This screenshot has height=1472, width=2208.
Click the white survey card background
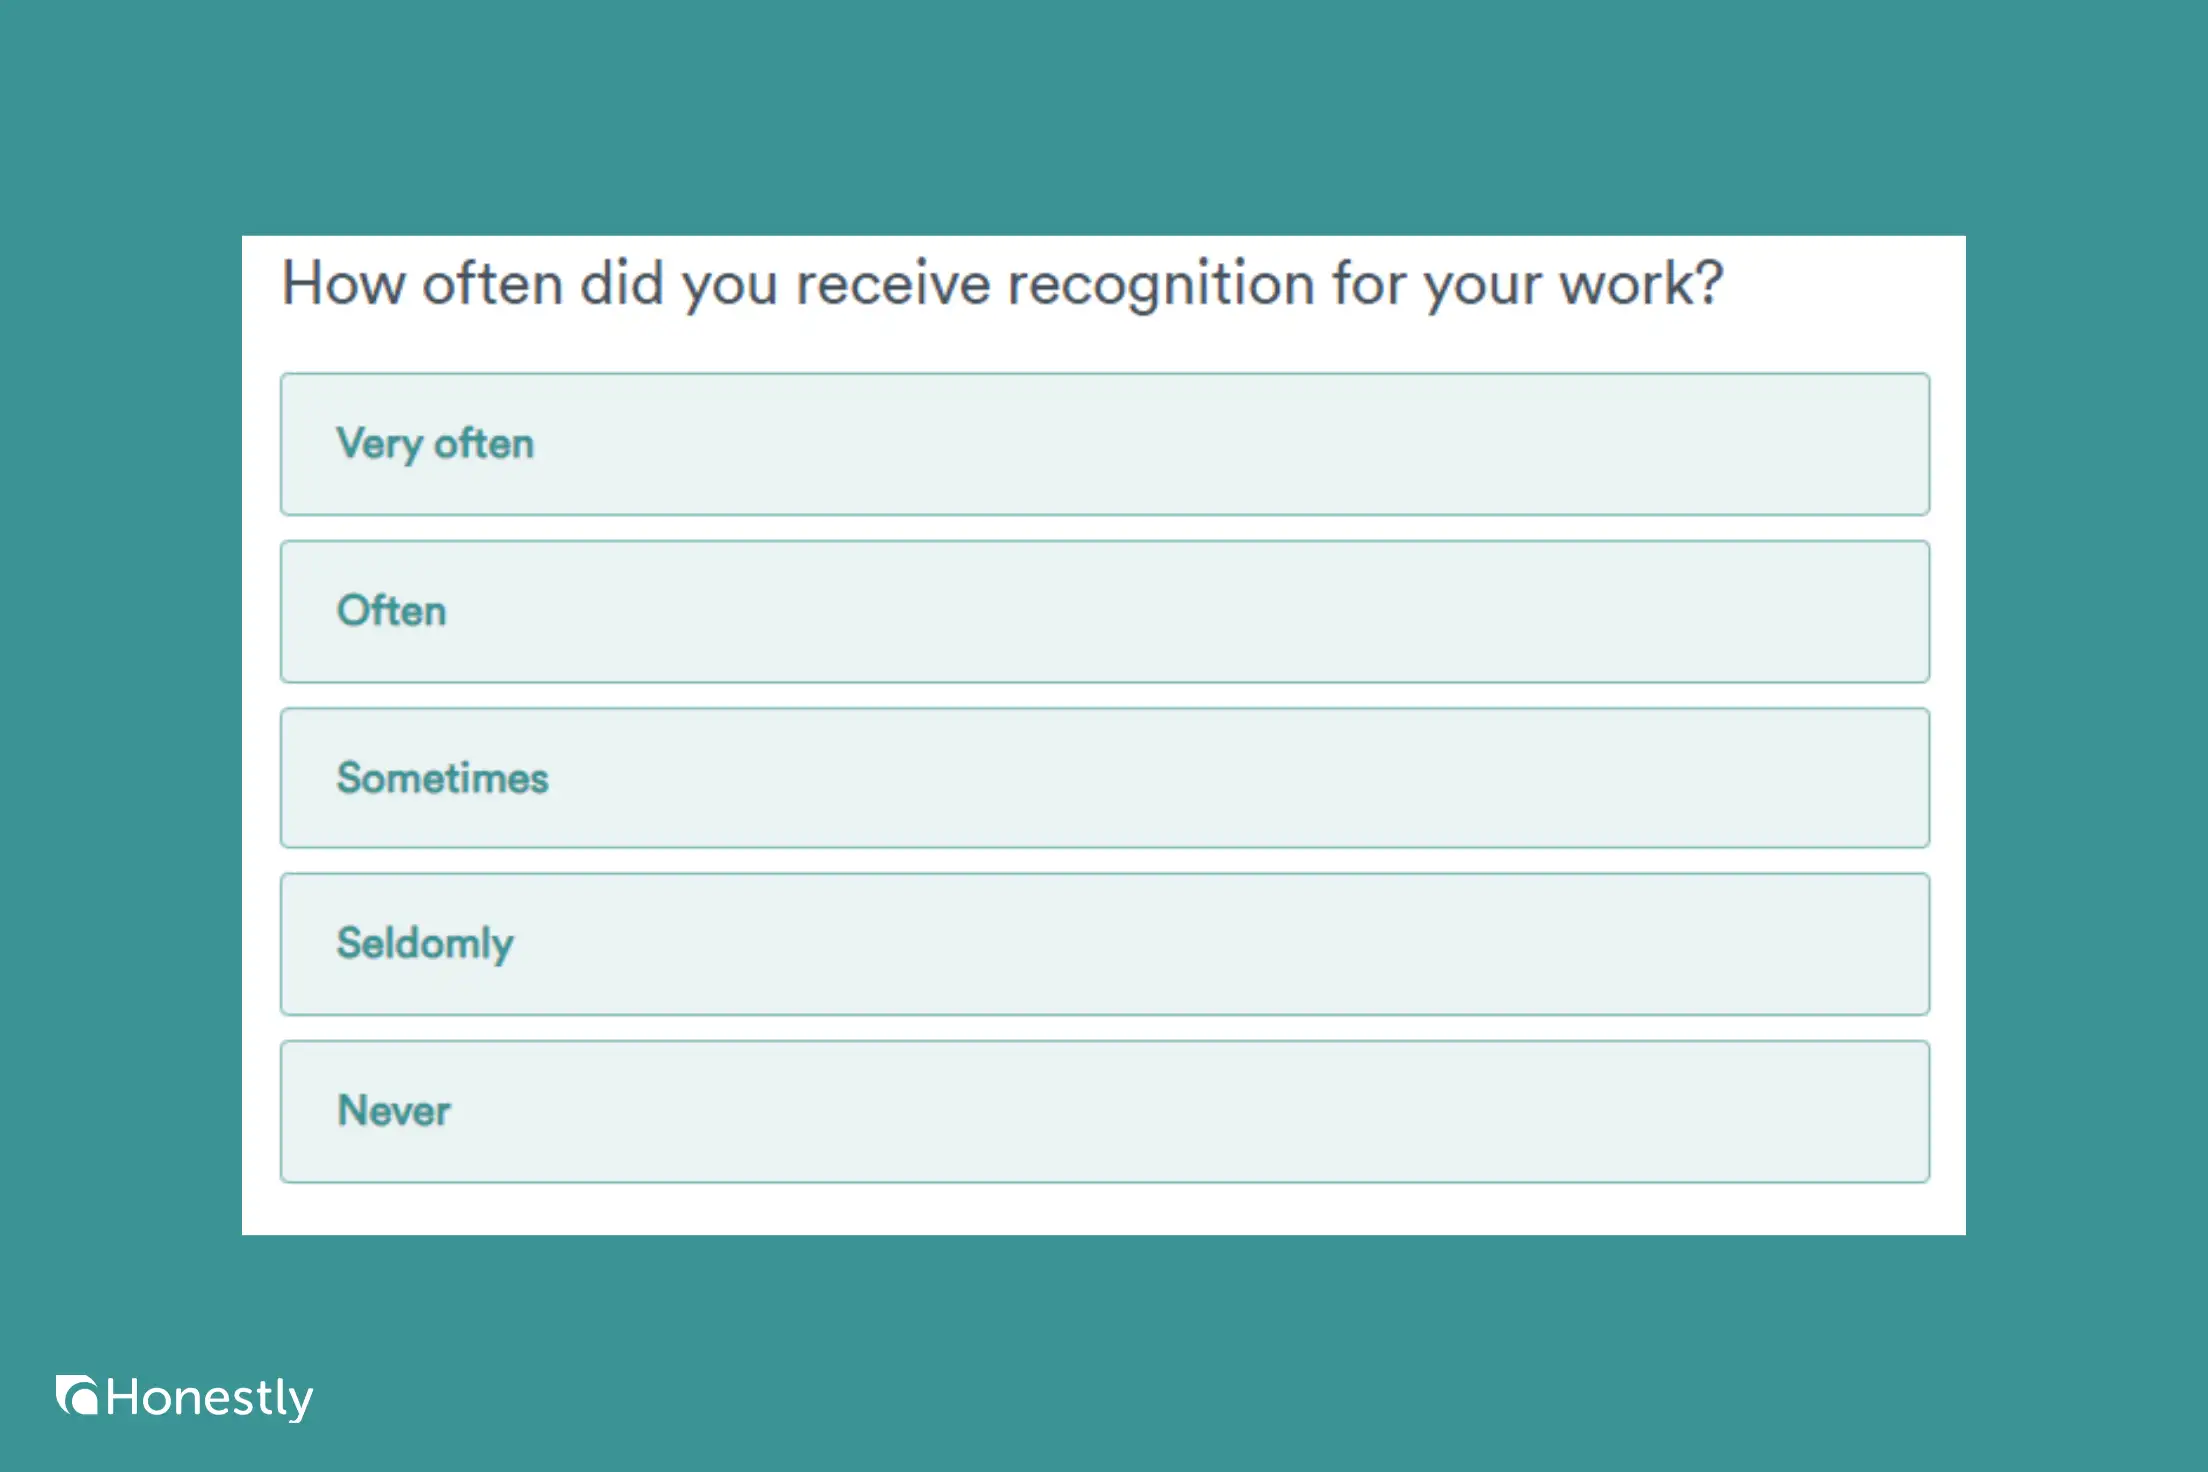pyautogui.click(x=1100, y=1210)
